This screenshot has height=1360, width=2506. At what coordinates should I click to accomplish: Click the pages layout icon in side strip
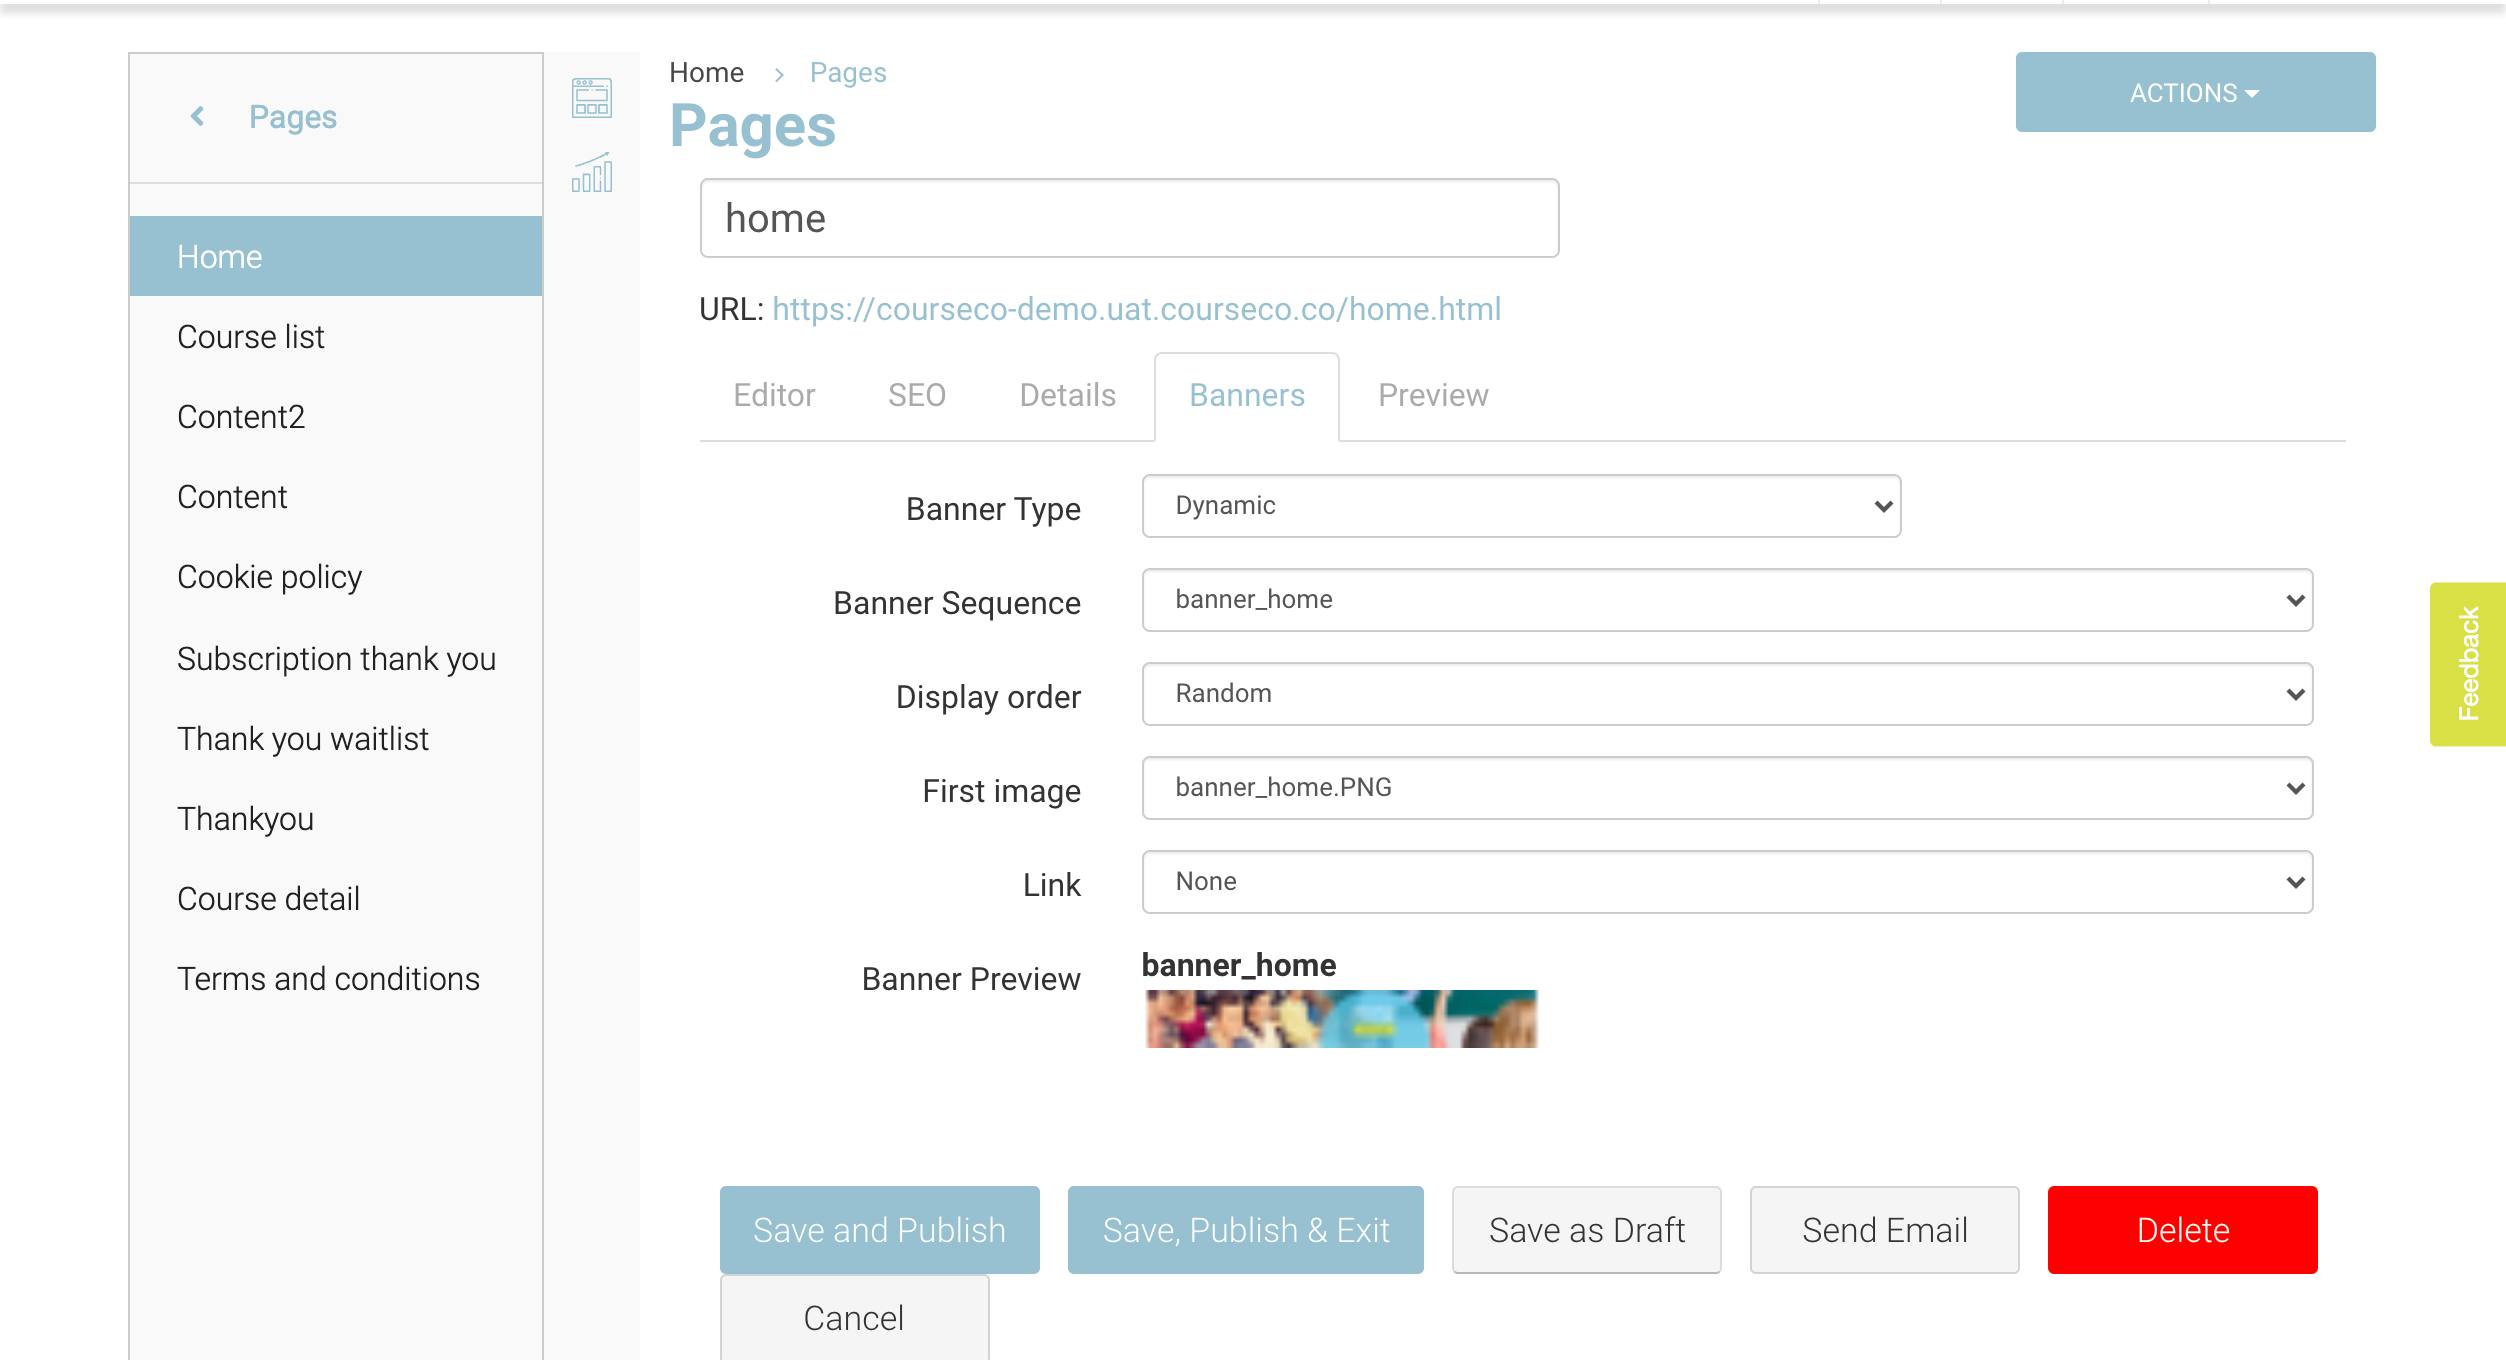[x=591, y=97]
